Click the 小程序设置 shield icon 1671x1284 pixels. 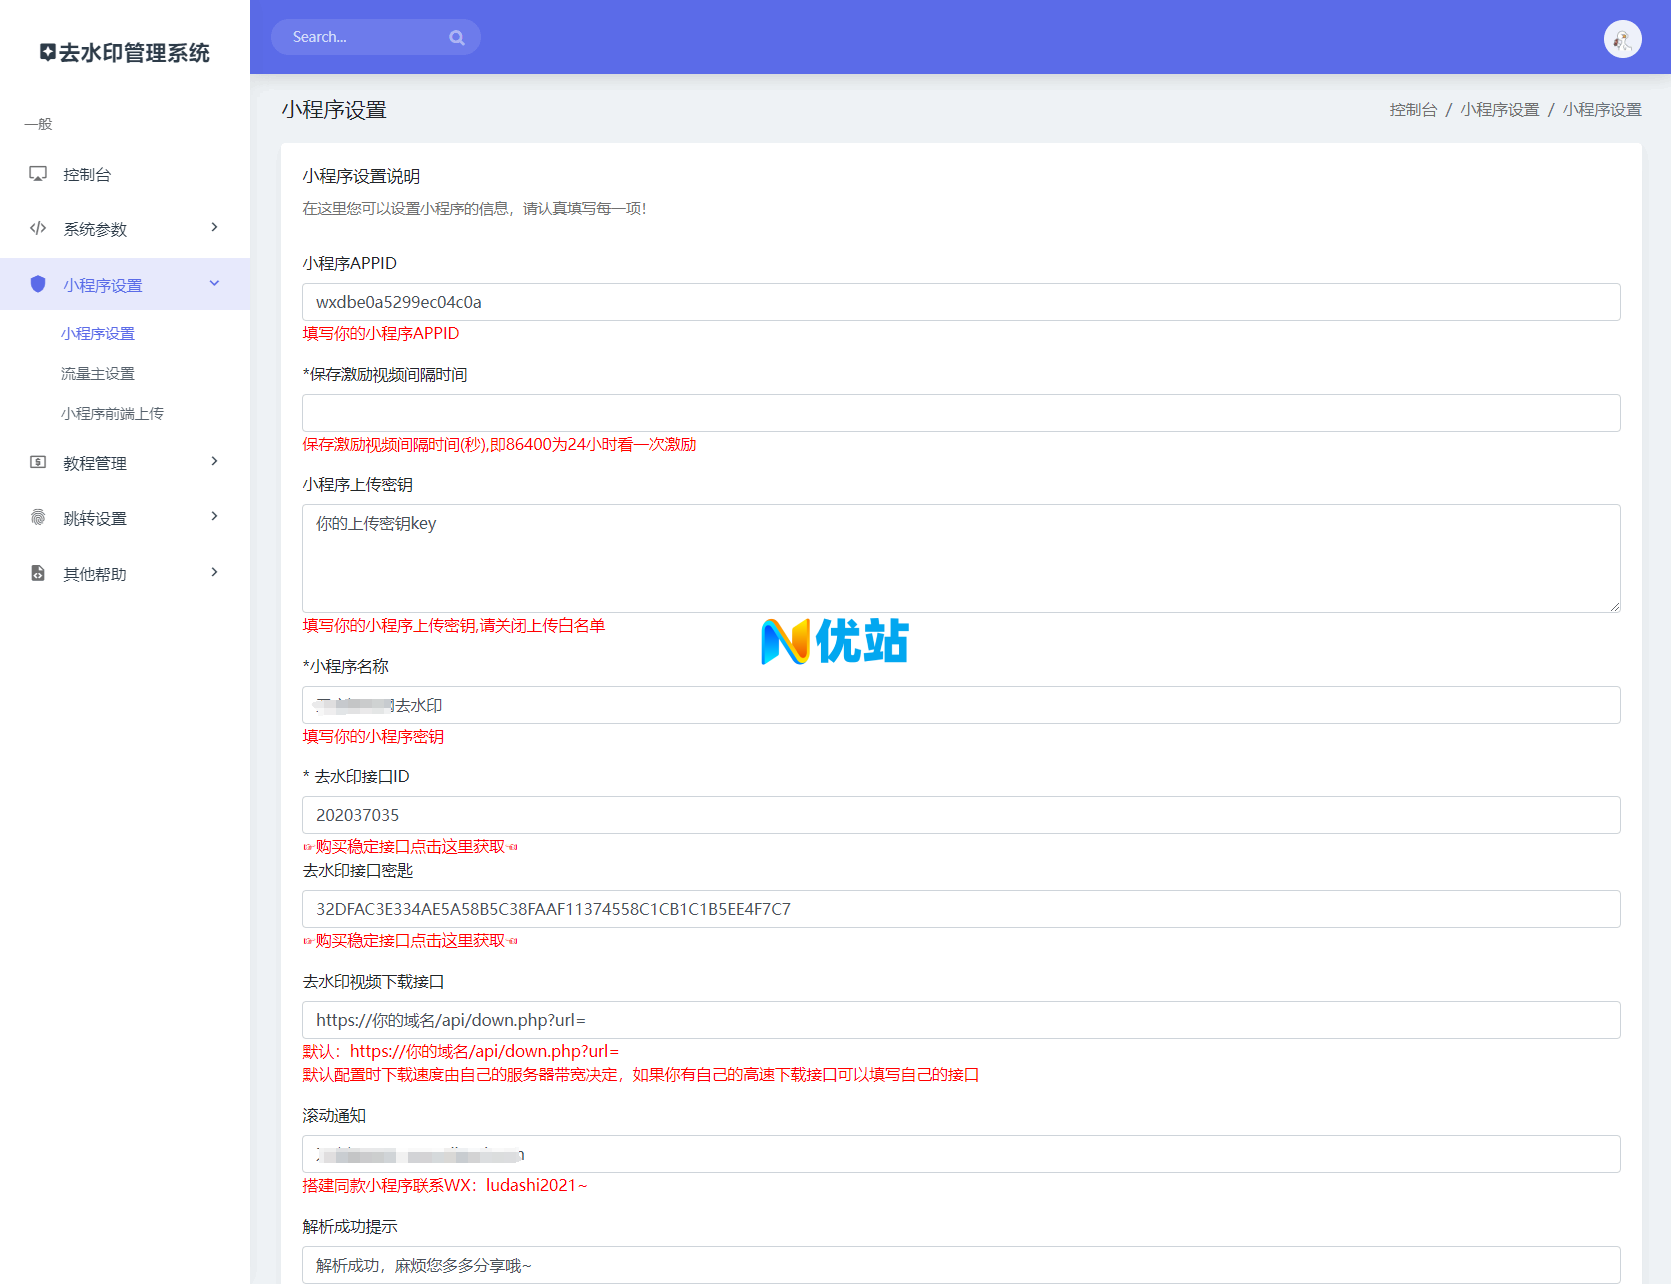click(x=38, y=284)
